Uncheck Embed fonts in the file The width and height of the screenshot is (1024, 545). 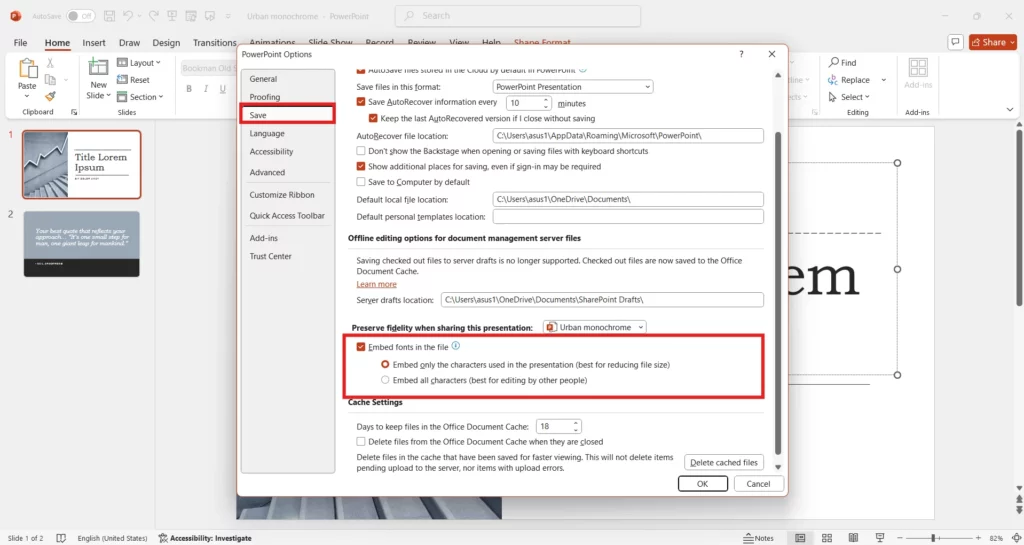362,347
